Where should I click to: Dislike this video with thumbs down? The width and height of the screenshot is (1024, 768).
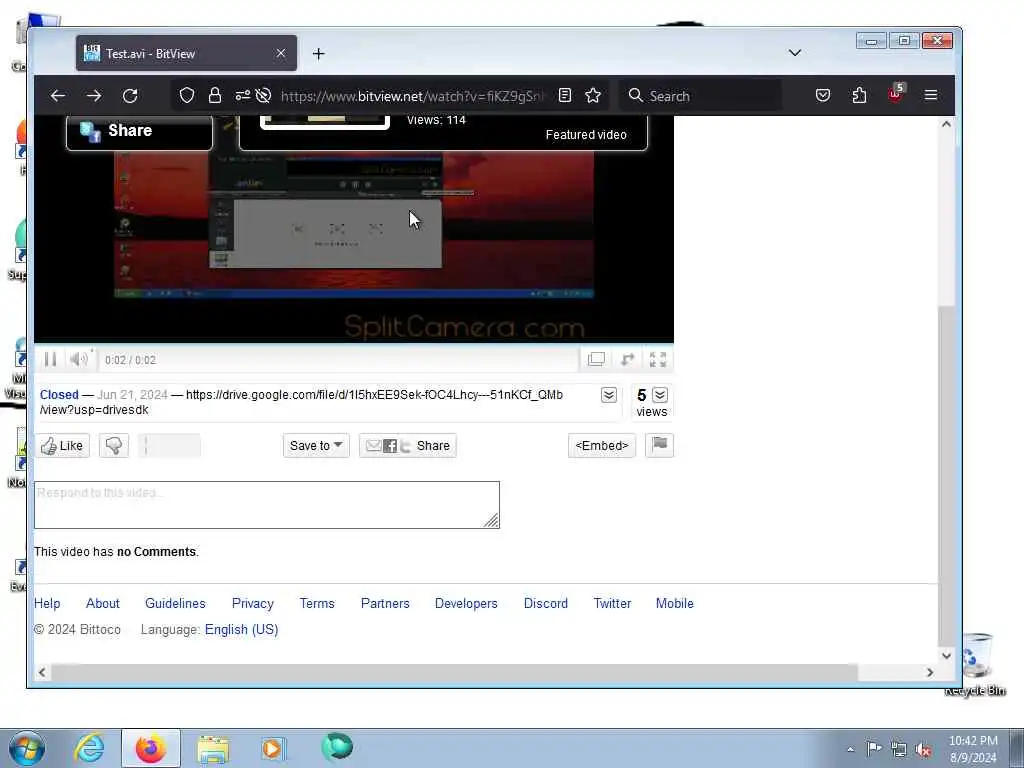tap(114, 445)
